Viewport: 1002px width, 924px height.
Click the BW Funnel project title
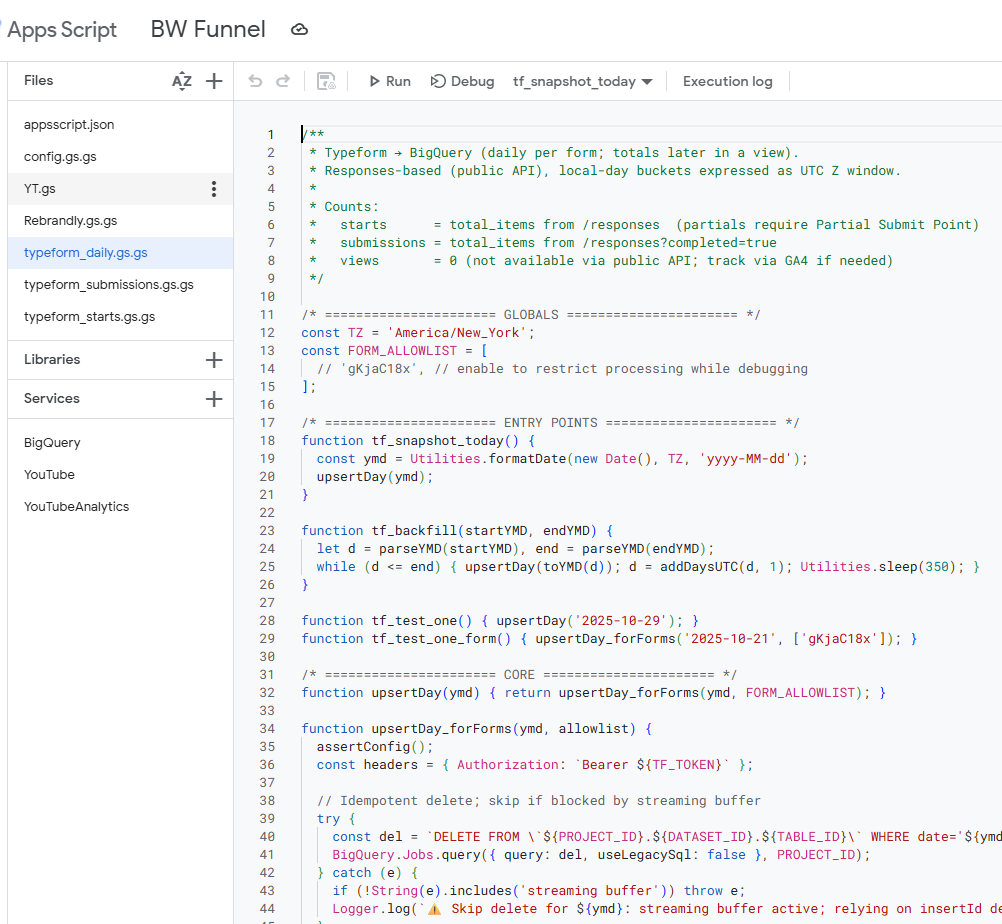pos(208,29)
